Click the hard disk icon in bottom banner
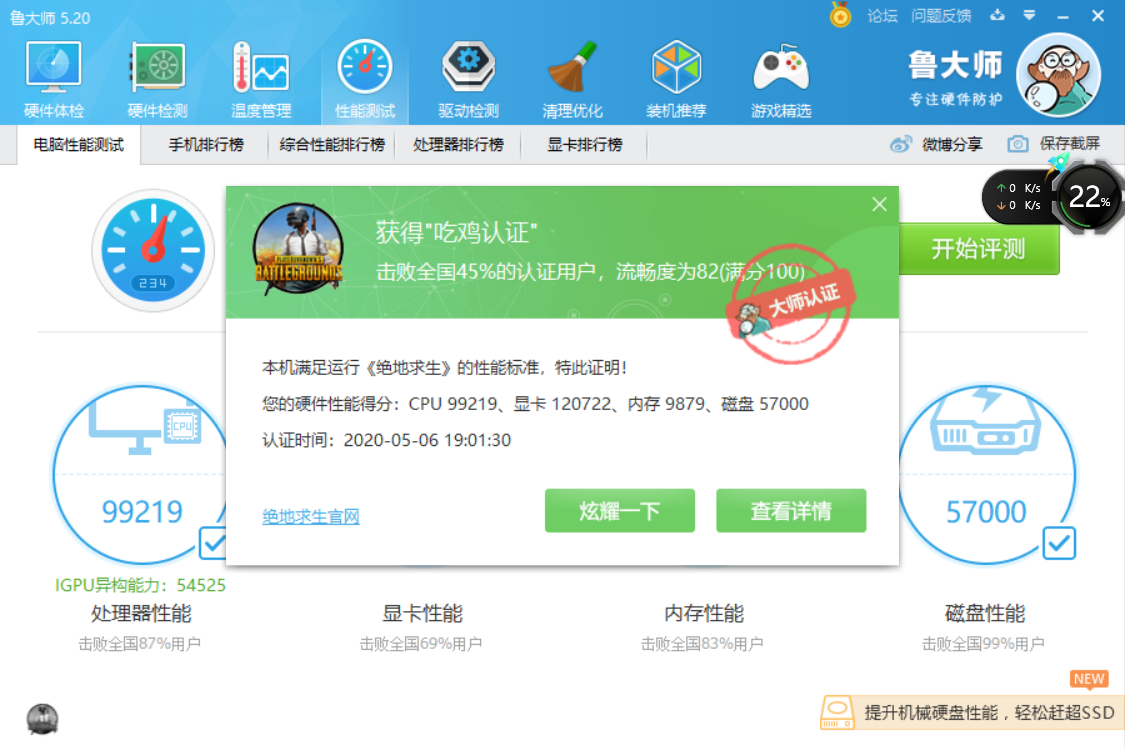 click(x=837, y=713)
